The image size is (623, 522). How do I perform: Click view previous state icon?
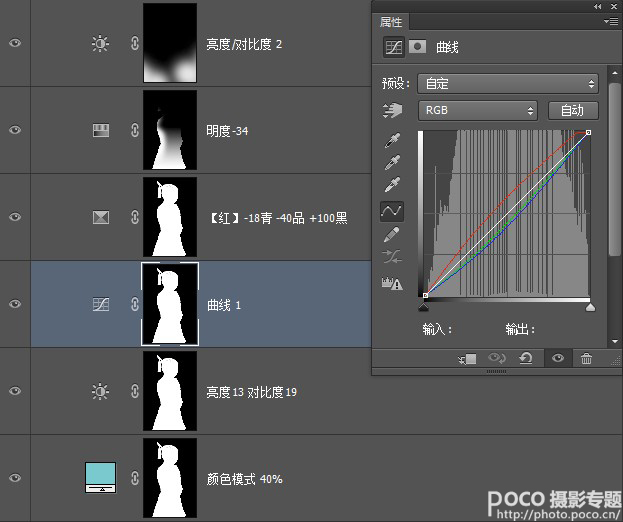(x=497, y=358)
